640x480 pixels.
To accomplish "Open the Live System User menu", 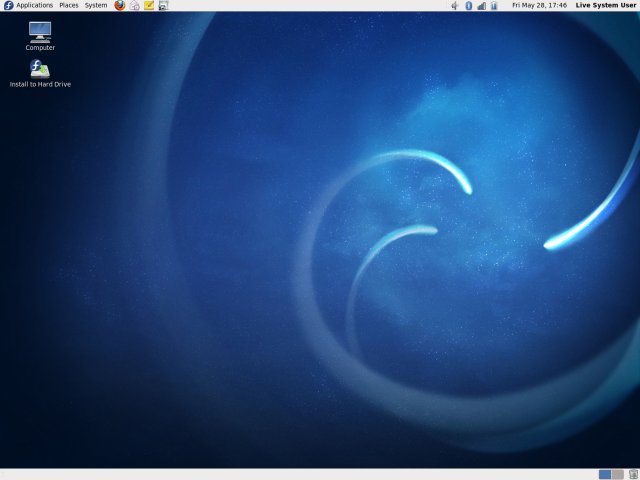I will pos(606,5).
